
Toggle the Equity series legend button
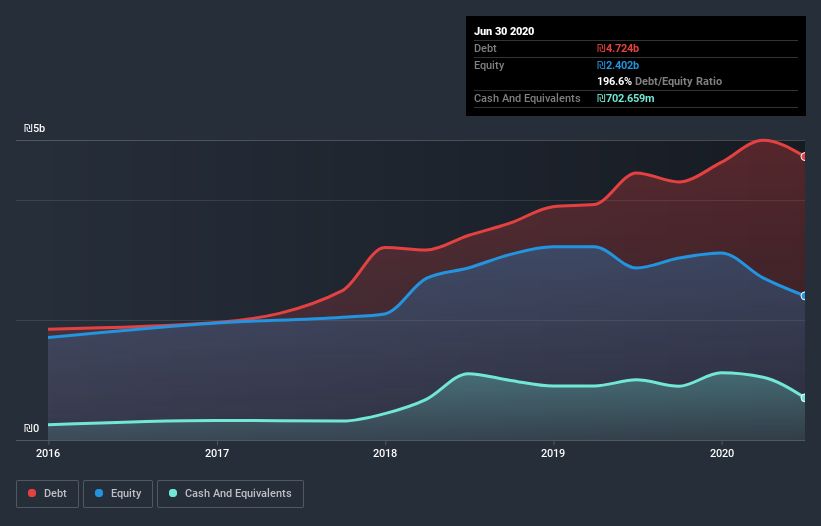[x=118, y=494]
